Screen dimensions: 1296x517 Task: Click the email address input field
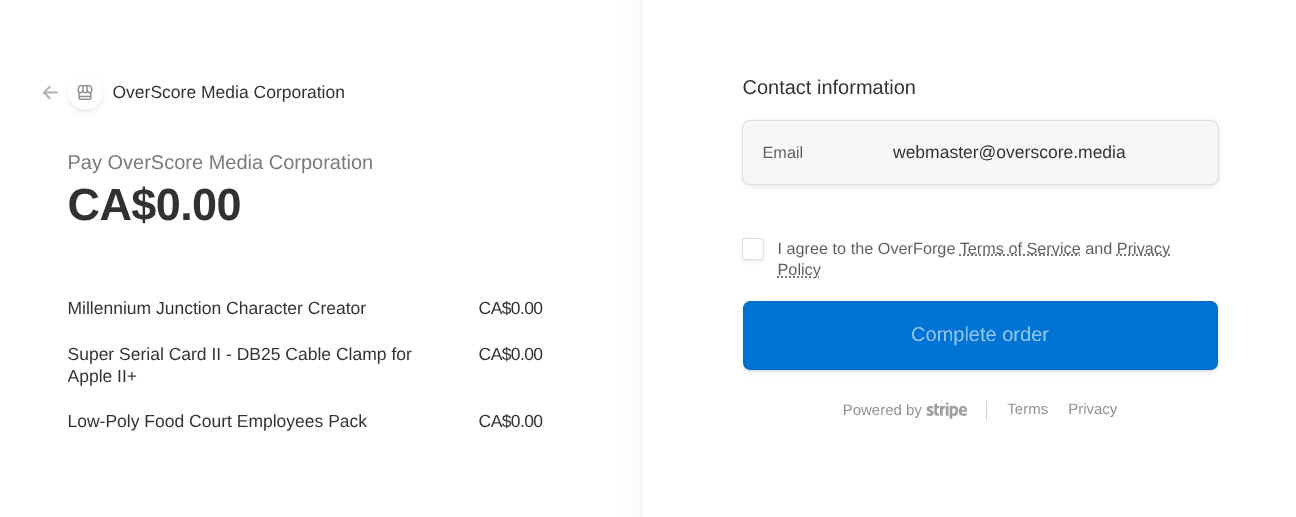click(x=1009, y=153)
